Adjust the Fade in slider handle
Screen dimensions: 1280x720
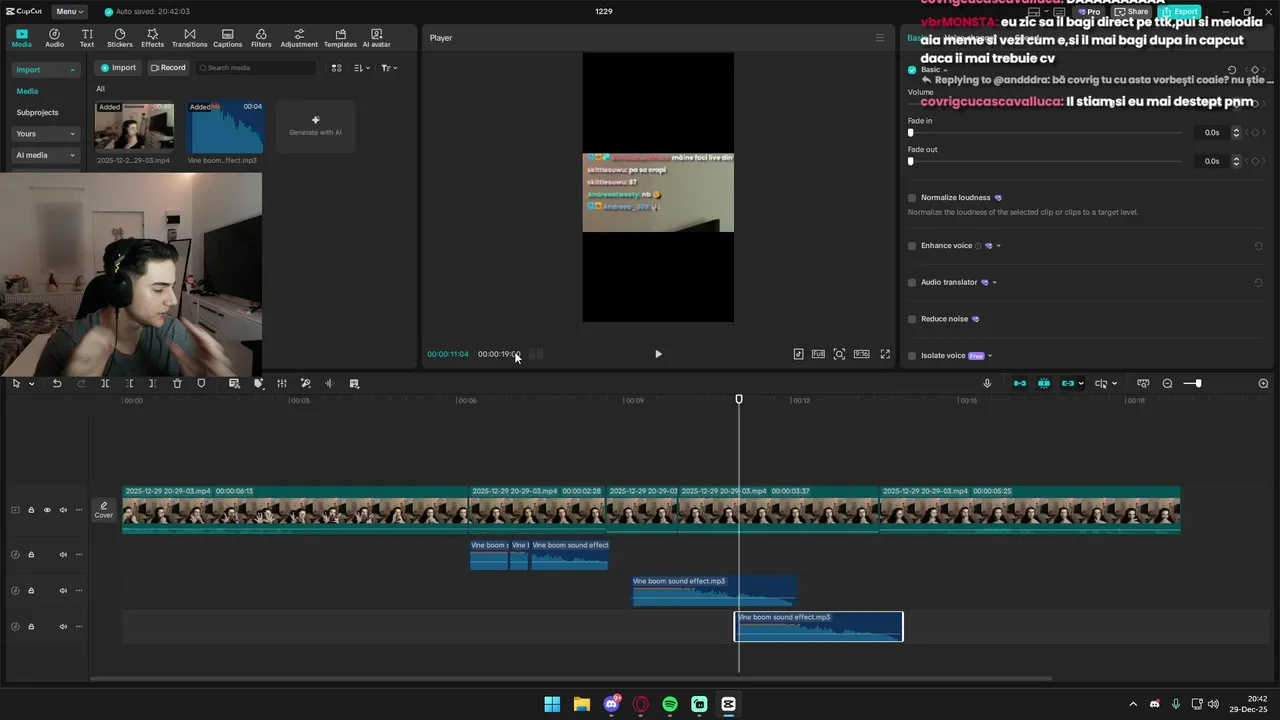point(911,132)
